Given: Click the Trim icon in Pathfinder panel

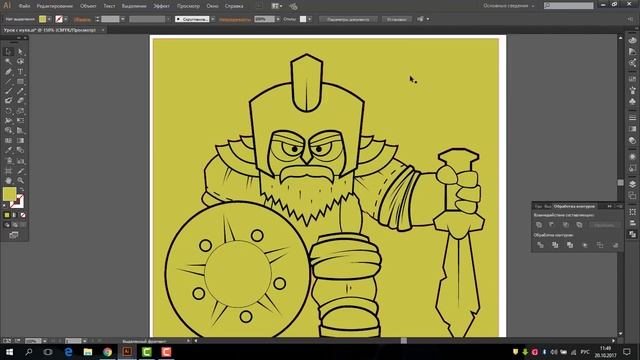Looking at the screenshot, I should pyautogui.click(x=555, y=245).
